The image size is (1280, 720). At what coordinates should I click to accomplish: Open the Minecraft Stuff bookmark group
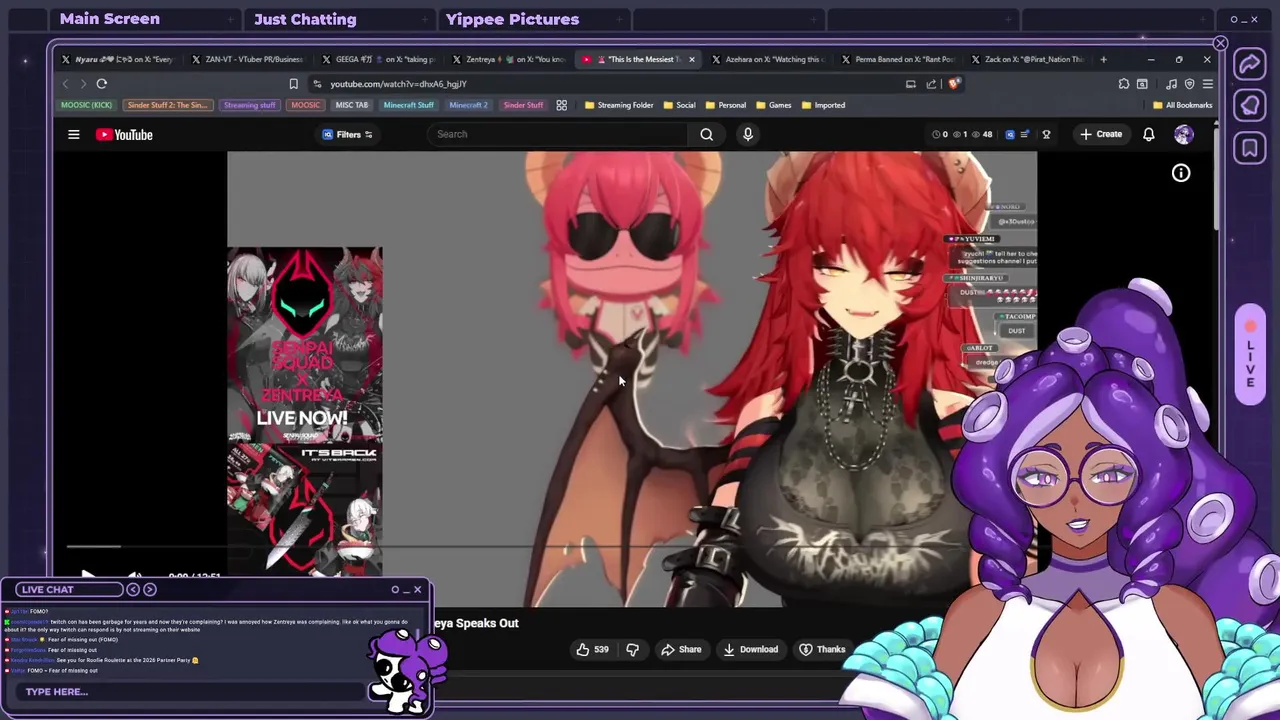pyautogui.click(x=408, y=105)
